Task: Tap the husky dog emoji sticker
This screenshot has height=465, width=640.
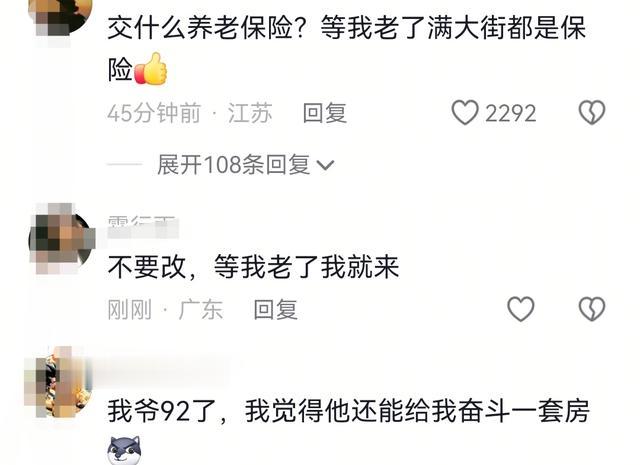Action: pos(124,450)
